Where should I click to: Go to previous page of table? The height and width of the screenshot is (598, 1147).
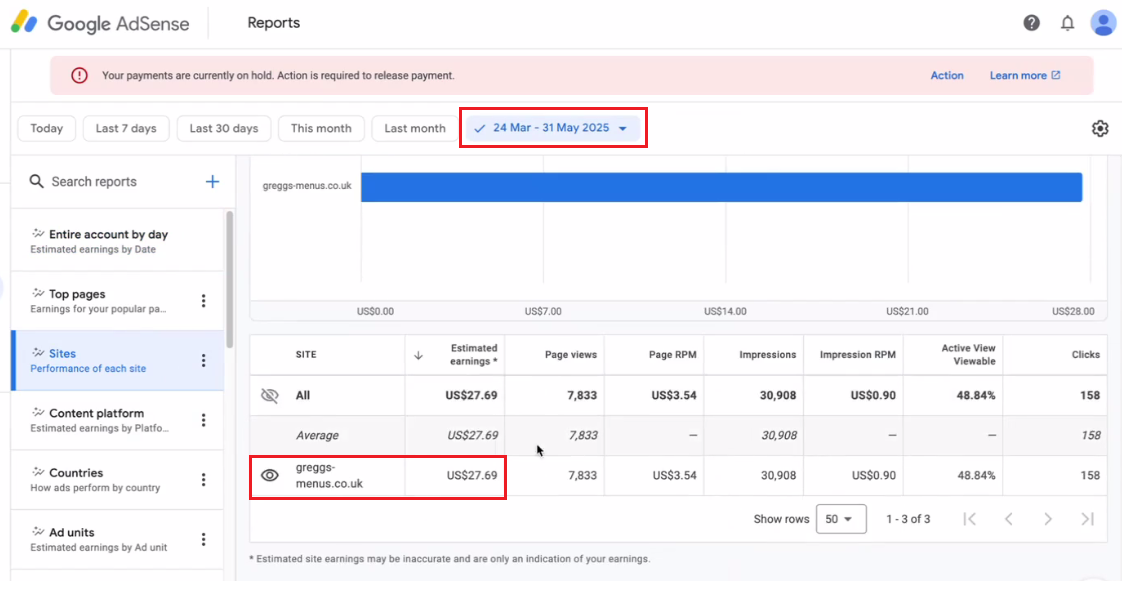click(x=1009, y=519)
